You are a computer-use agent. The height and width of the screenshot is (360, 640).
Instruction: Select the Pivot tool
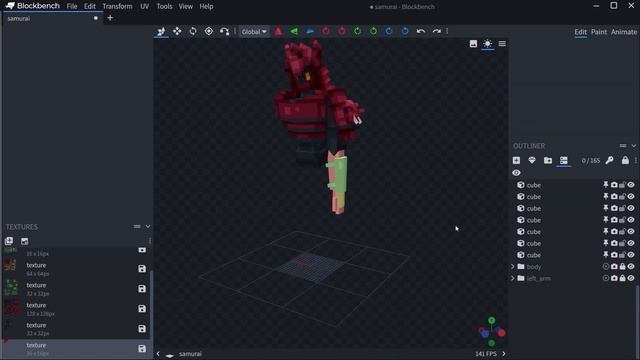[209, 31]
